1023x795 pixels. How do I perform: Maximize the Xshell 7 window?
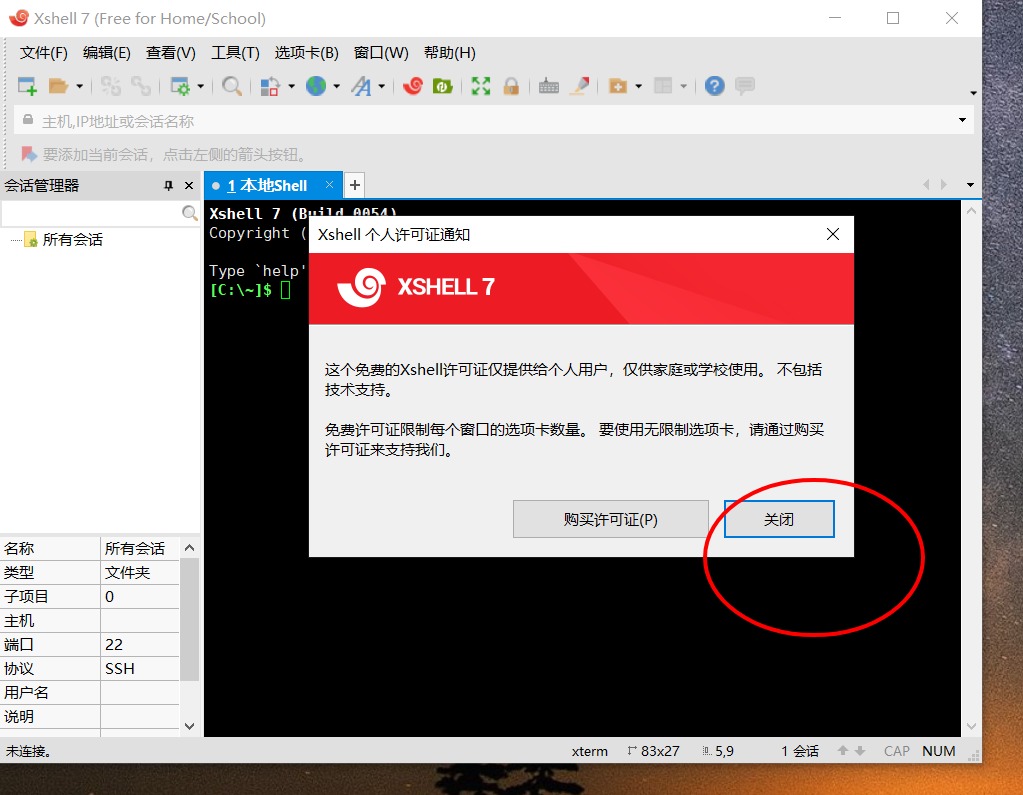click(893, 18)
